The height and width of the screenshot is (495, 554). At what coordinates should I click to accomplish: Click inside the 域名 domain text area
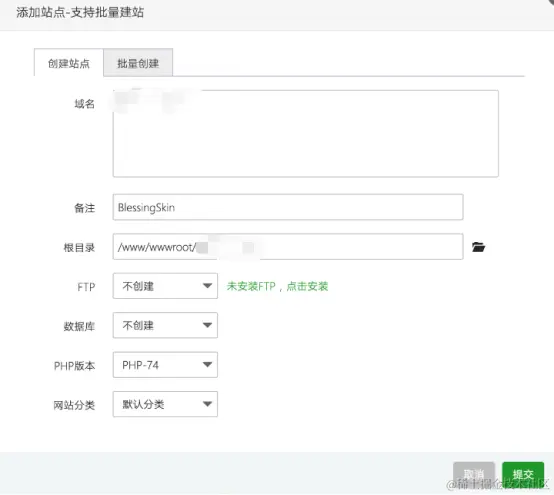(306, 134)
